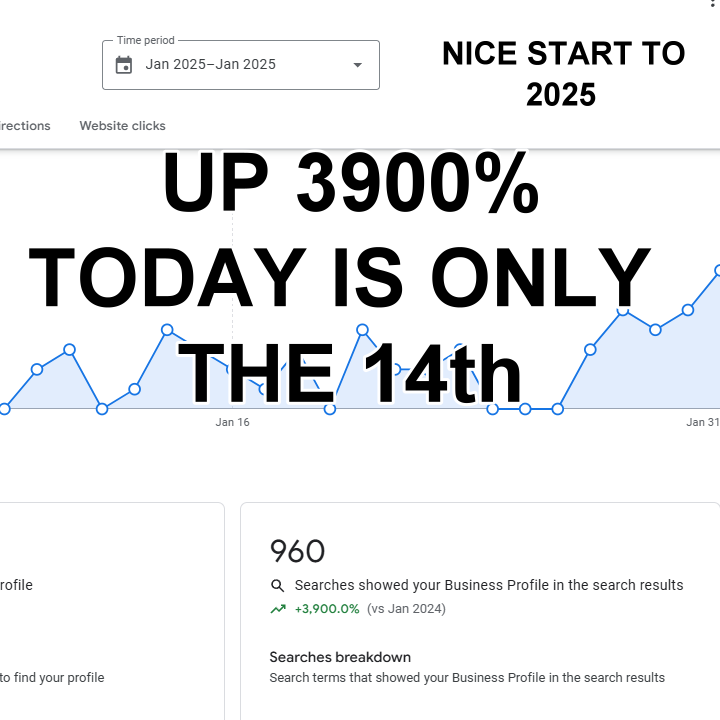
Task: Click the magnifier icon beside Searches showed text
Action: tap(278, 586)
